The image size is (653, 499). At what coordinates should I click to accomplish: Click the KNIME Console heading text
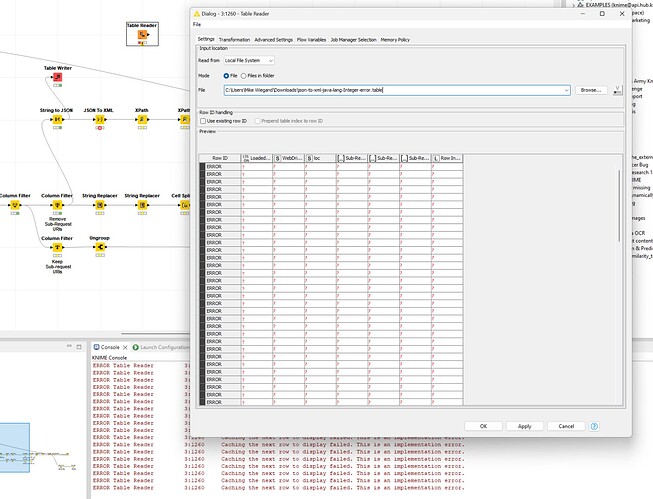(x=109, y=357)
